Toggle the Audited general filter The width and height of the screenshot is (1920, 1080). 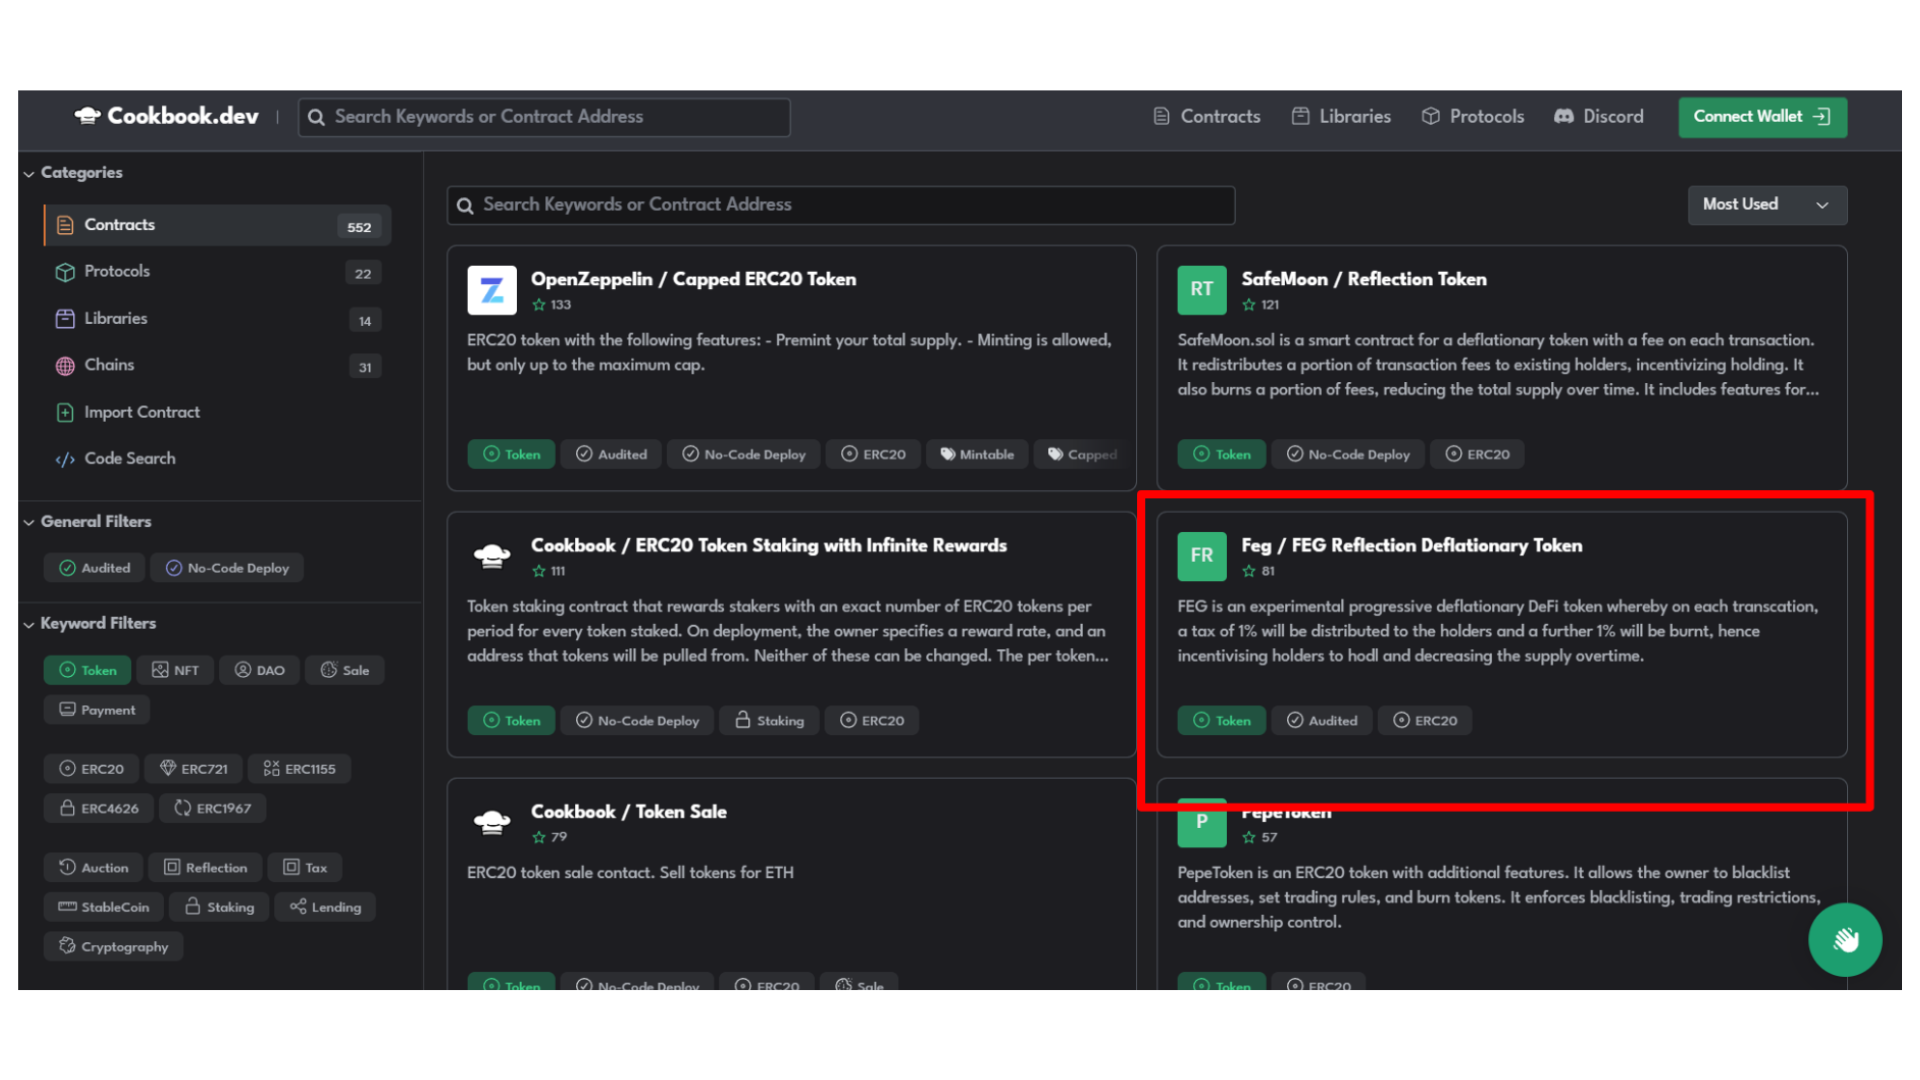point(94,567)
